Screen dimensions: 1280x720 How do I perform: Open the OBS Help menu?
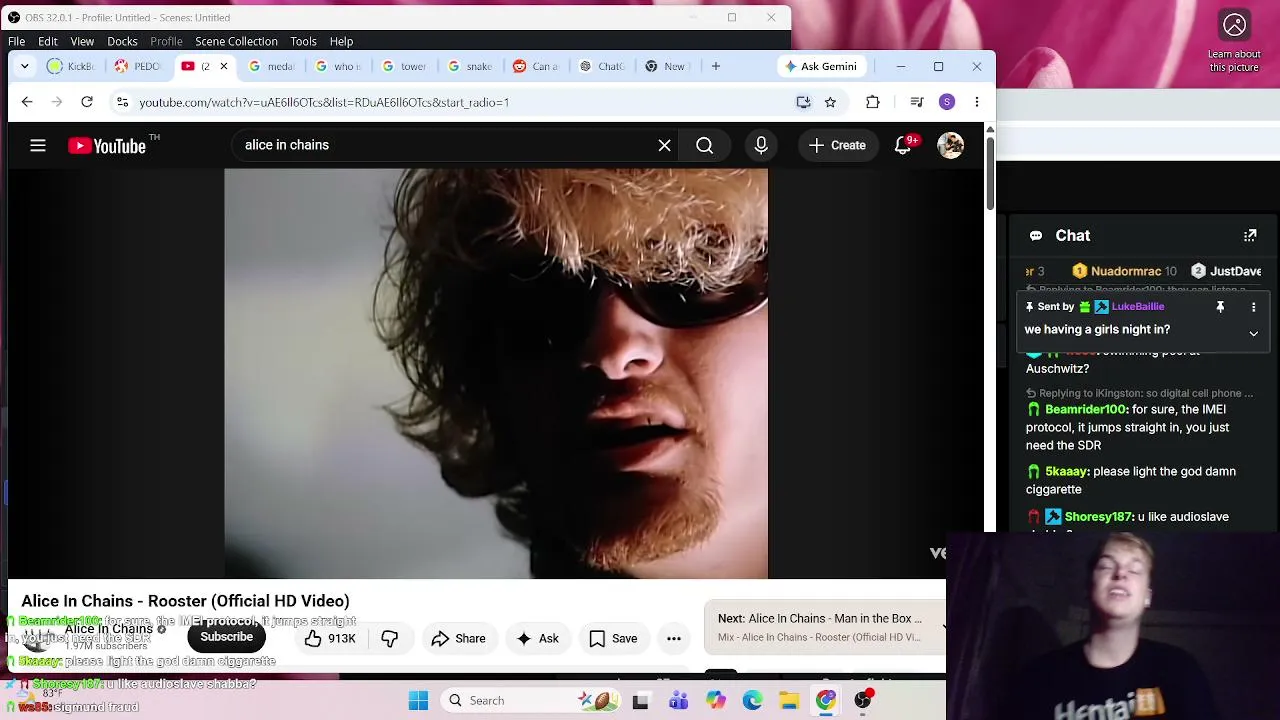pos(341,41)
